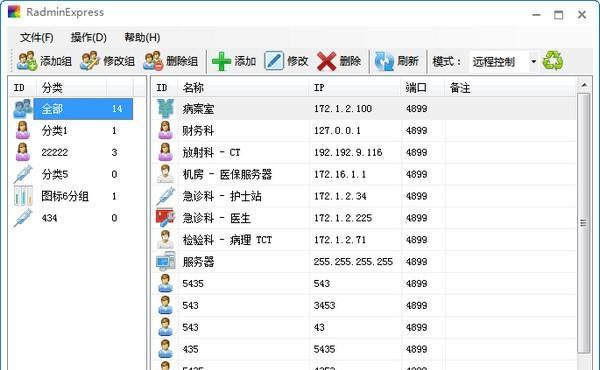The image size is (600, 370).
Task: Click the 远程控制 mode combo box
Action: tap(504, 61)
